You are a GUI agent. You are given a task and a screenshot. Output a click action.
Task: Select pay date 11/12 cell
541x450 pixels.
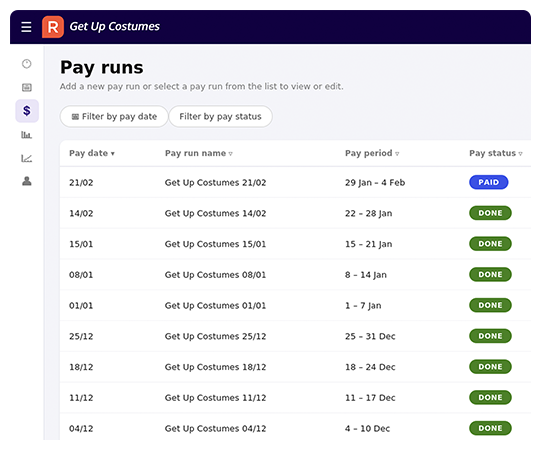tap(81, 398)
